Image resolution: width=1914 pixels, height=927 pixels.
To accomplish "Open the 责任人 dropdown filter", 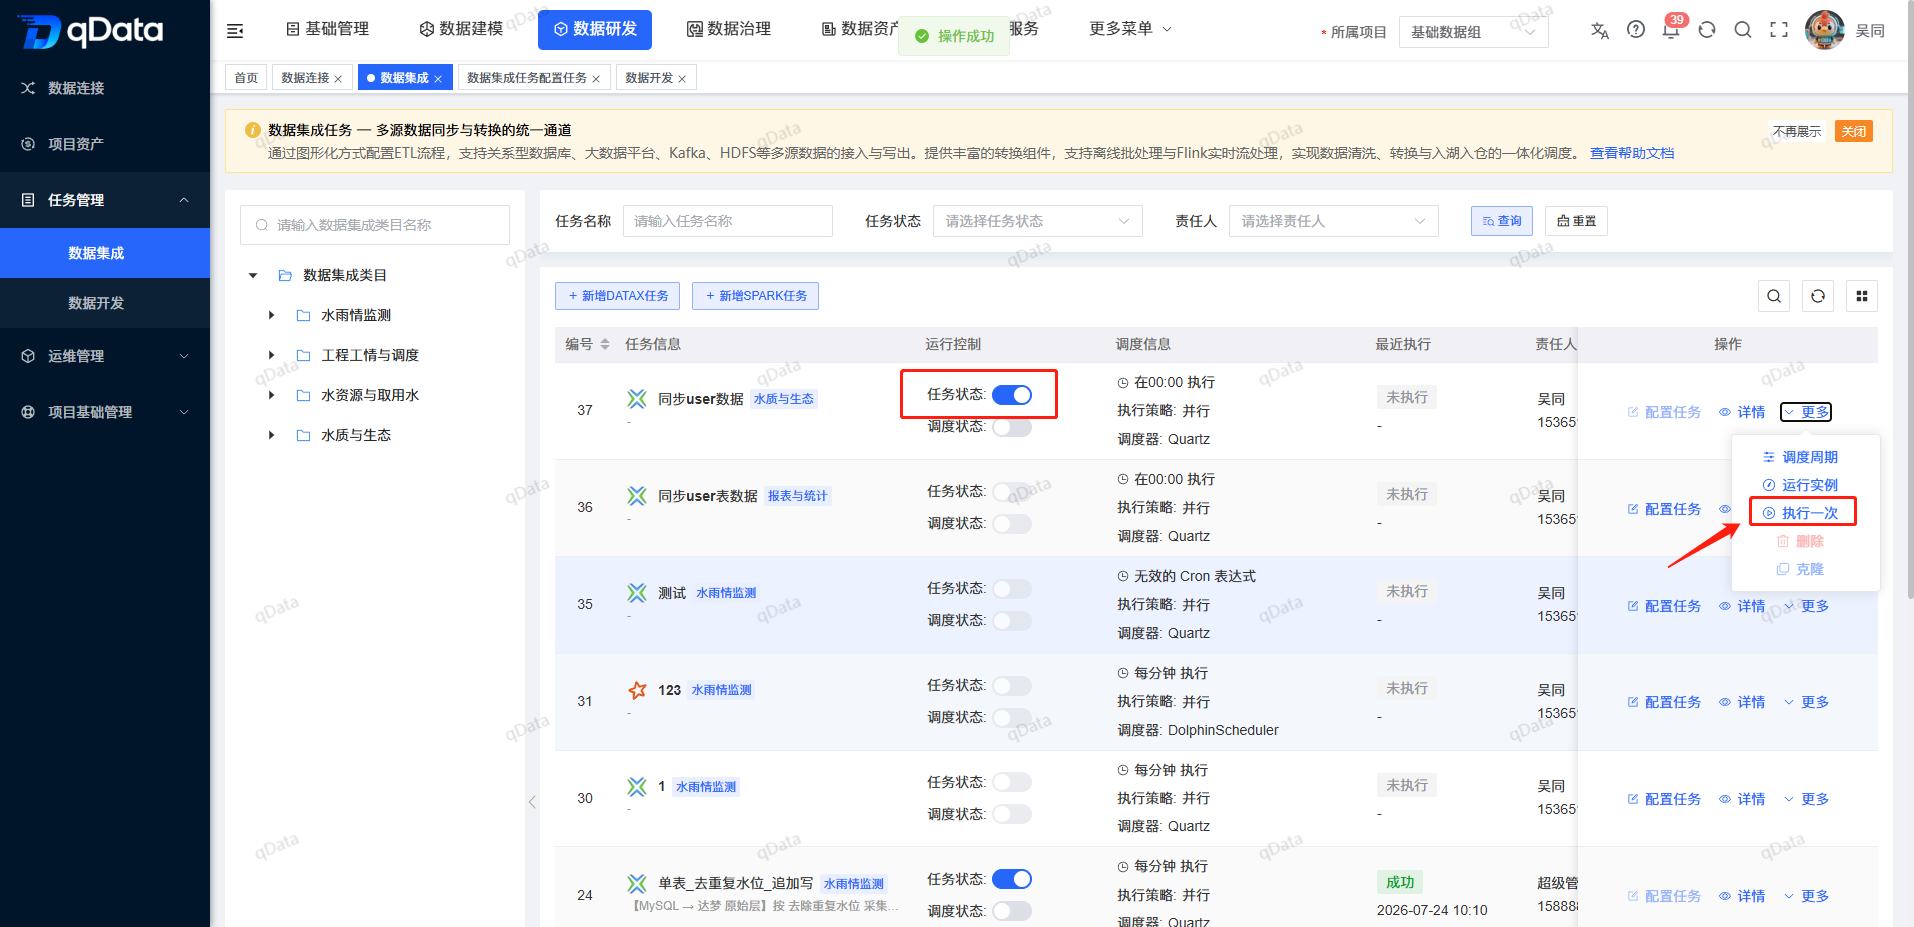I will click(1334, 221).
